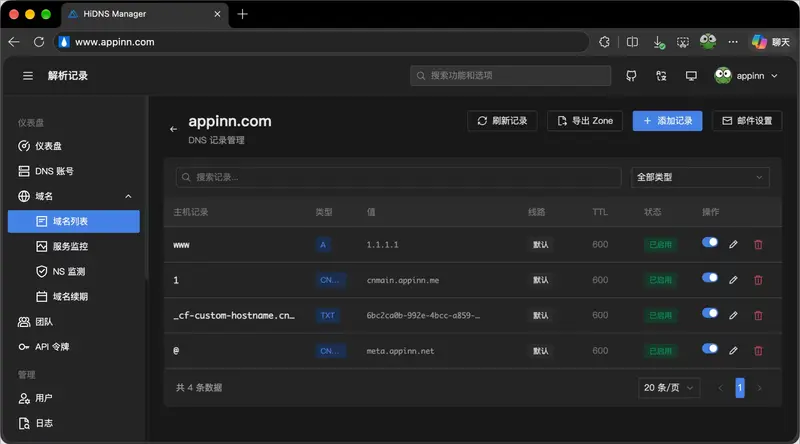Delete the www record with trash icon

758,244
